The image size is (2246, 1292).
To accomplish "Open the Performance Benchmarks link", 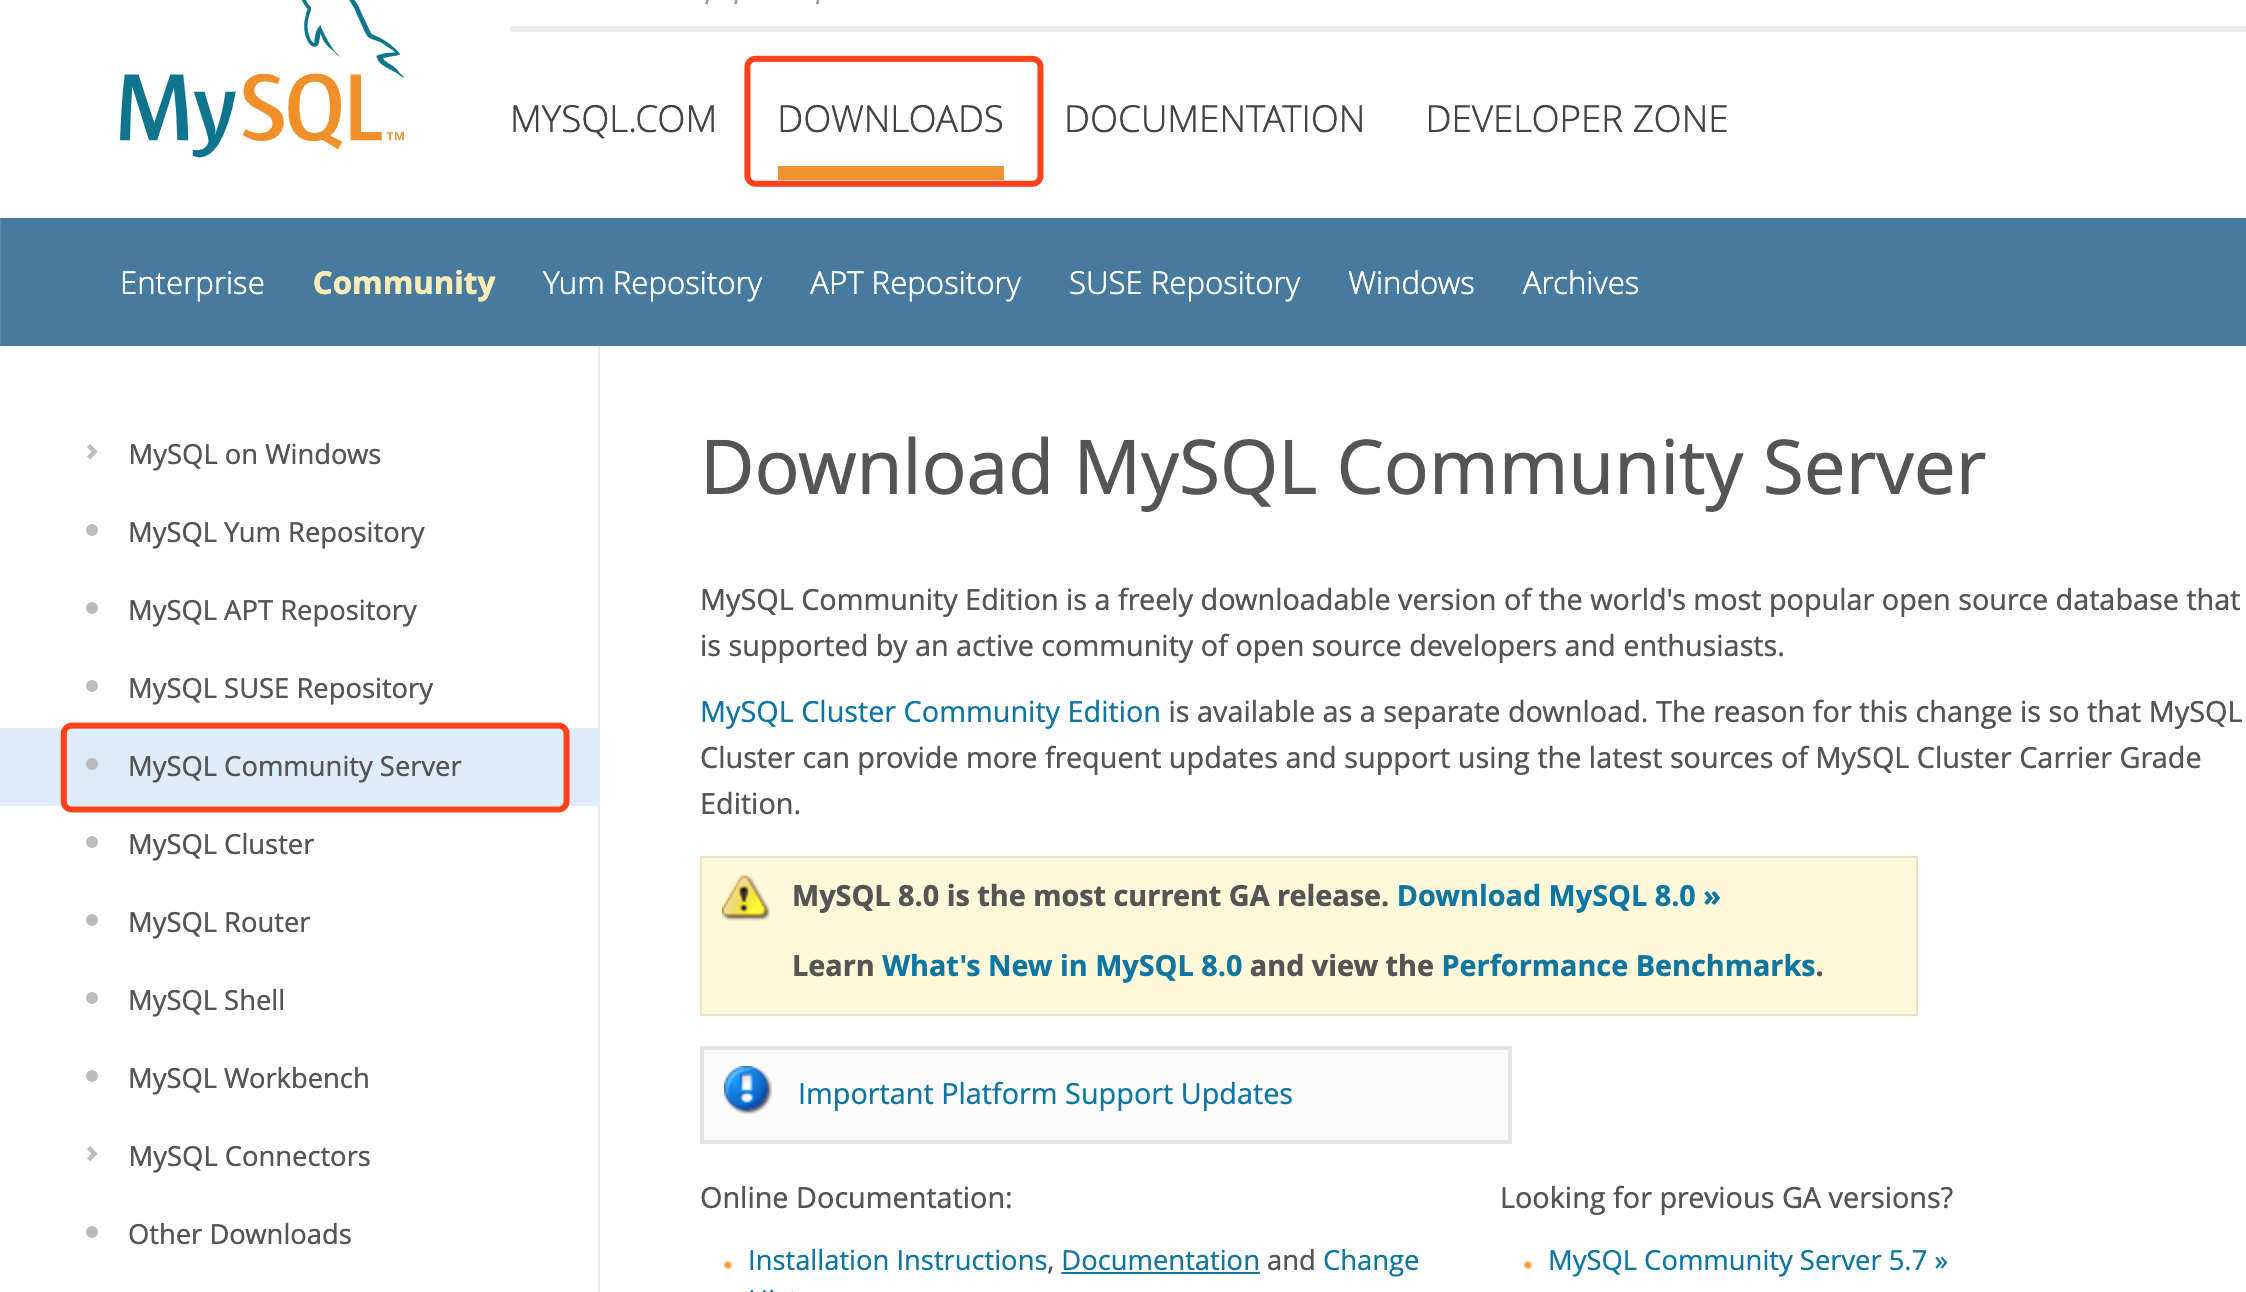I will coord(1631,965).
